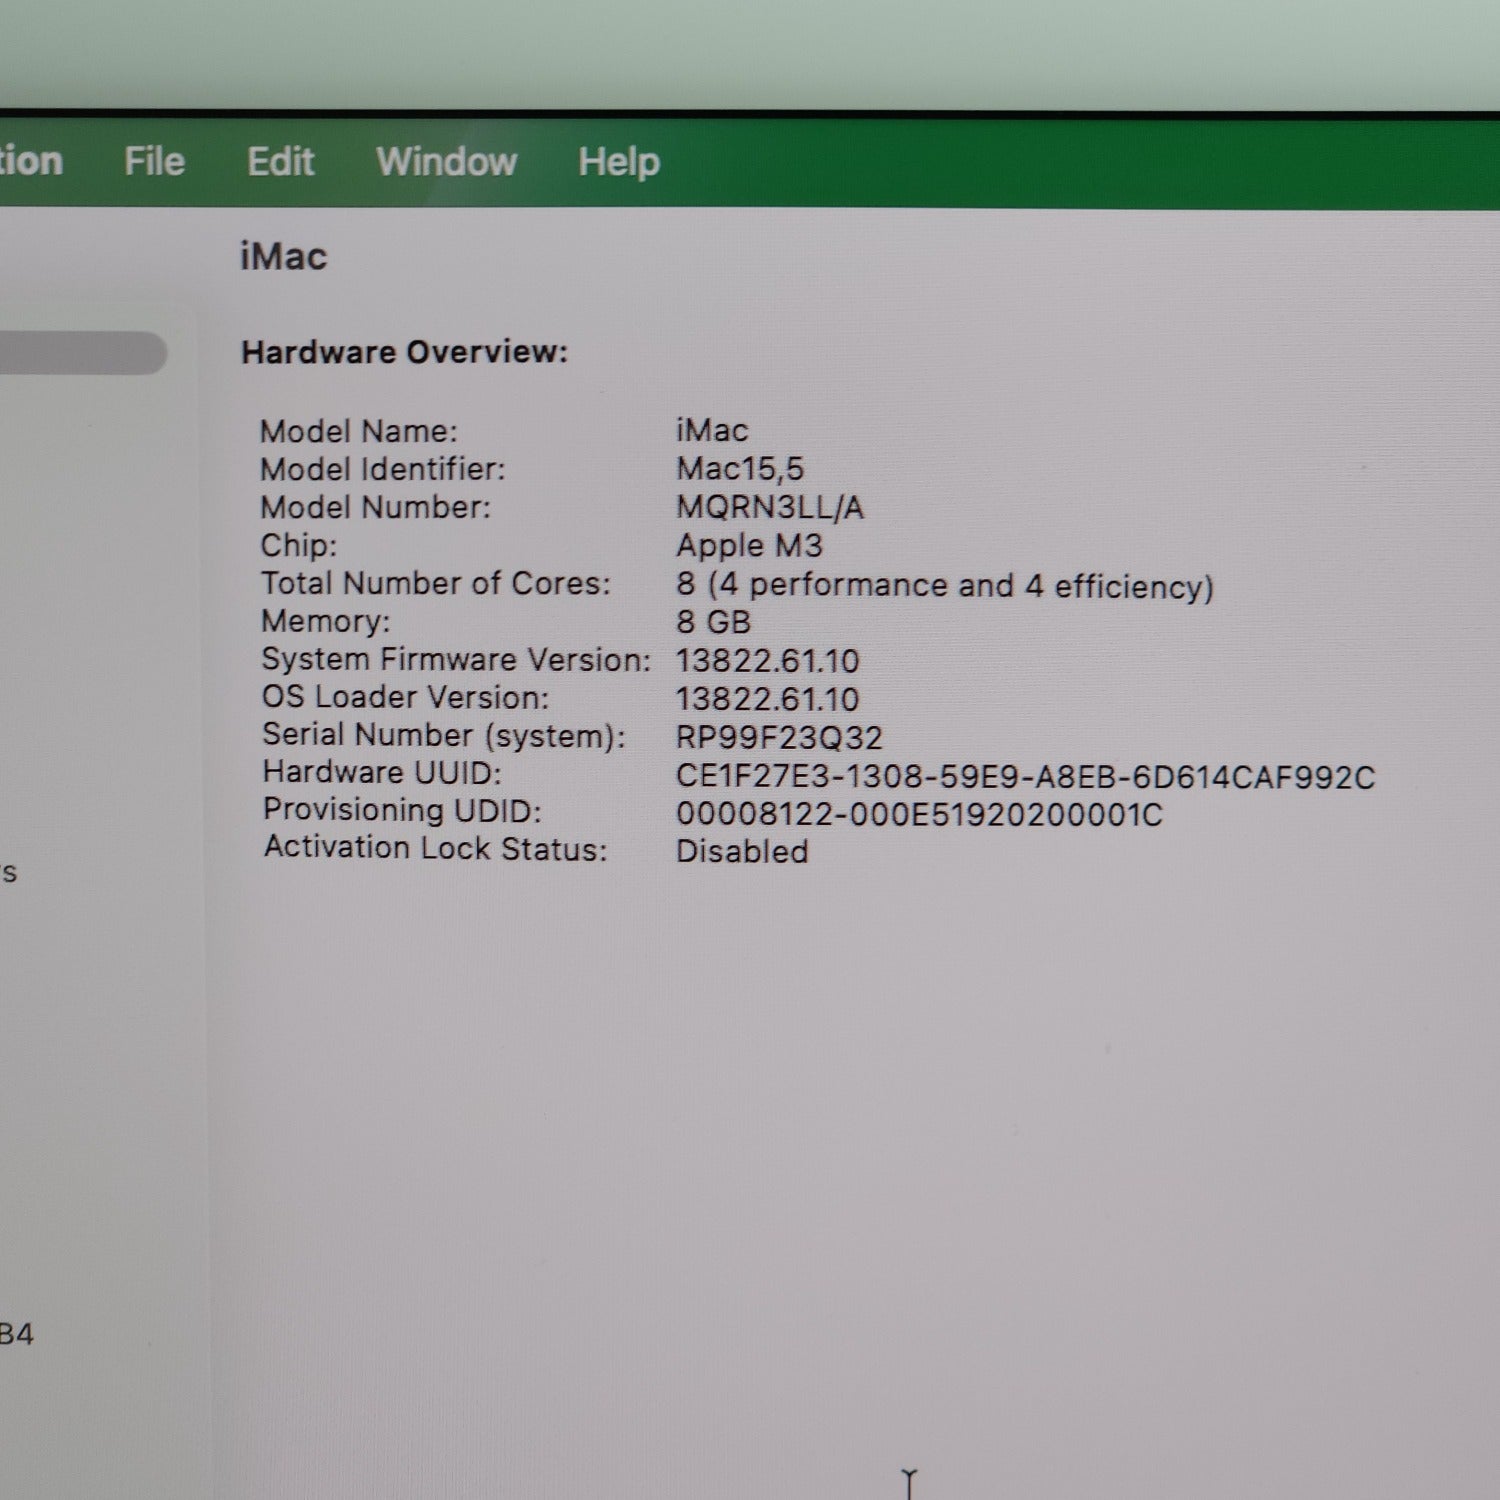Open the Window menu
The image size is (1500, 1500).
[446, 161]
